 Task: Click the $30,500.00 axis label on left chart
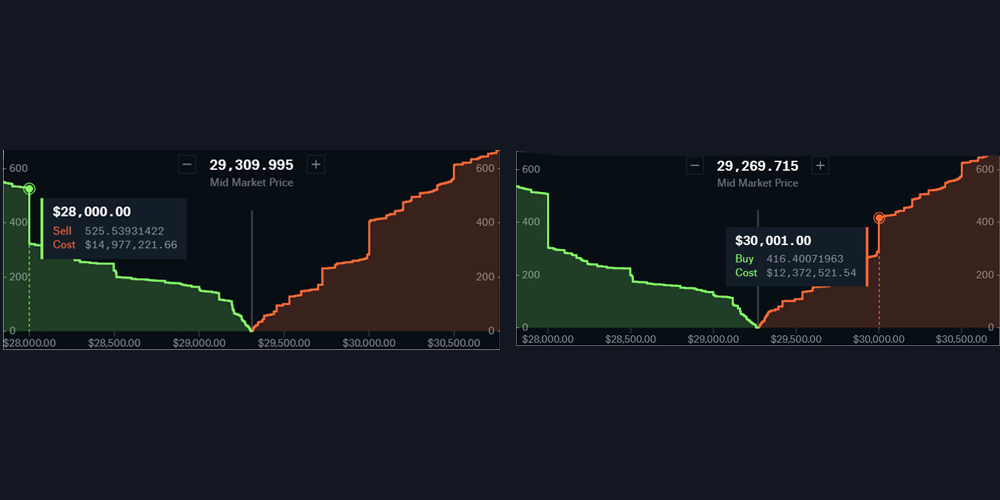[x=455, y=342]
